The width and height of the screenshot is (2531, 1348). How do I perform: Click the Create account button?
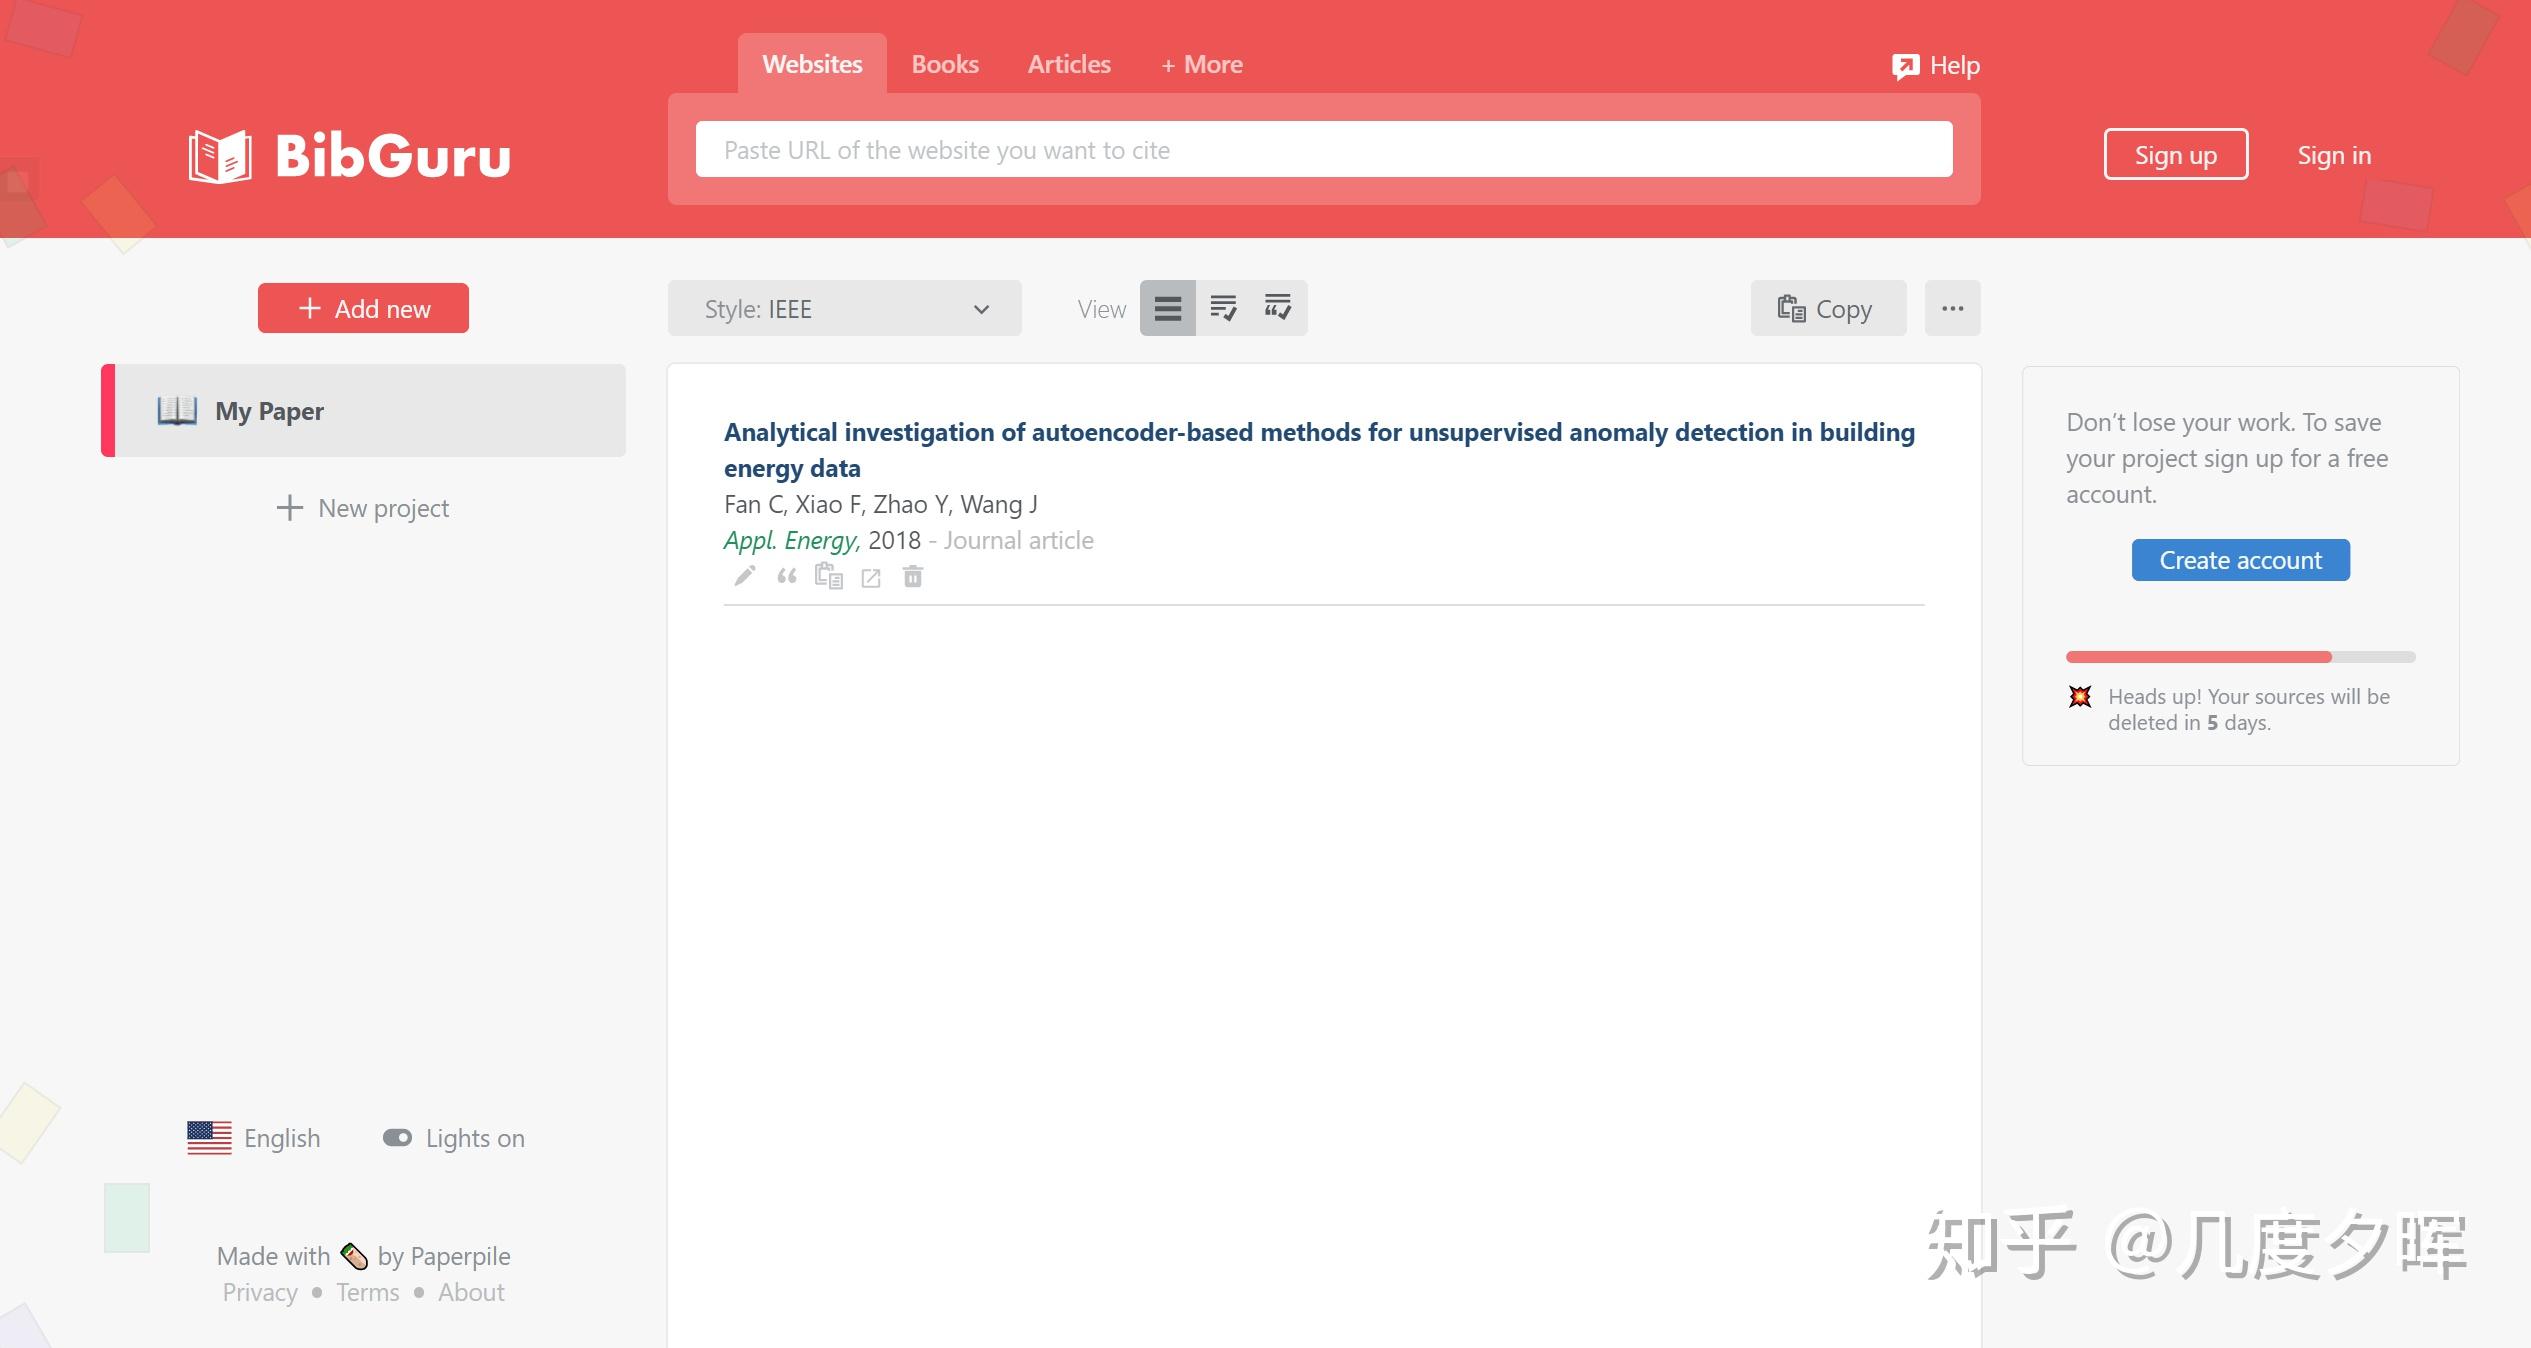pyautogui.click(x=2240, y=560)
